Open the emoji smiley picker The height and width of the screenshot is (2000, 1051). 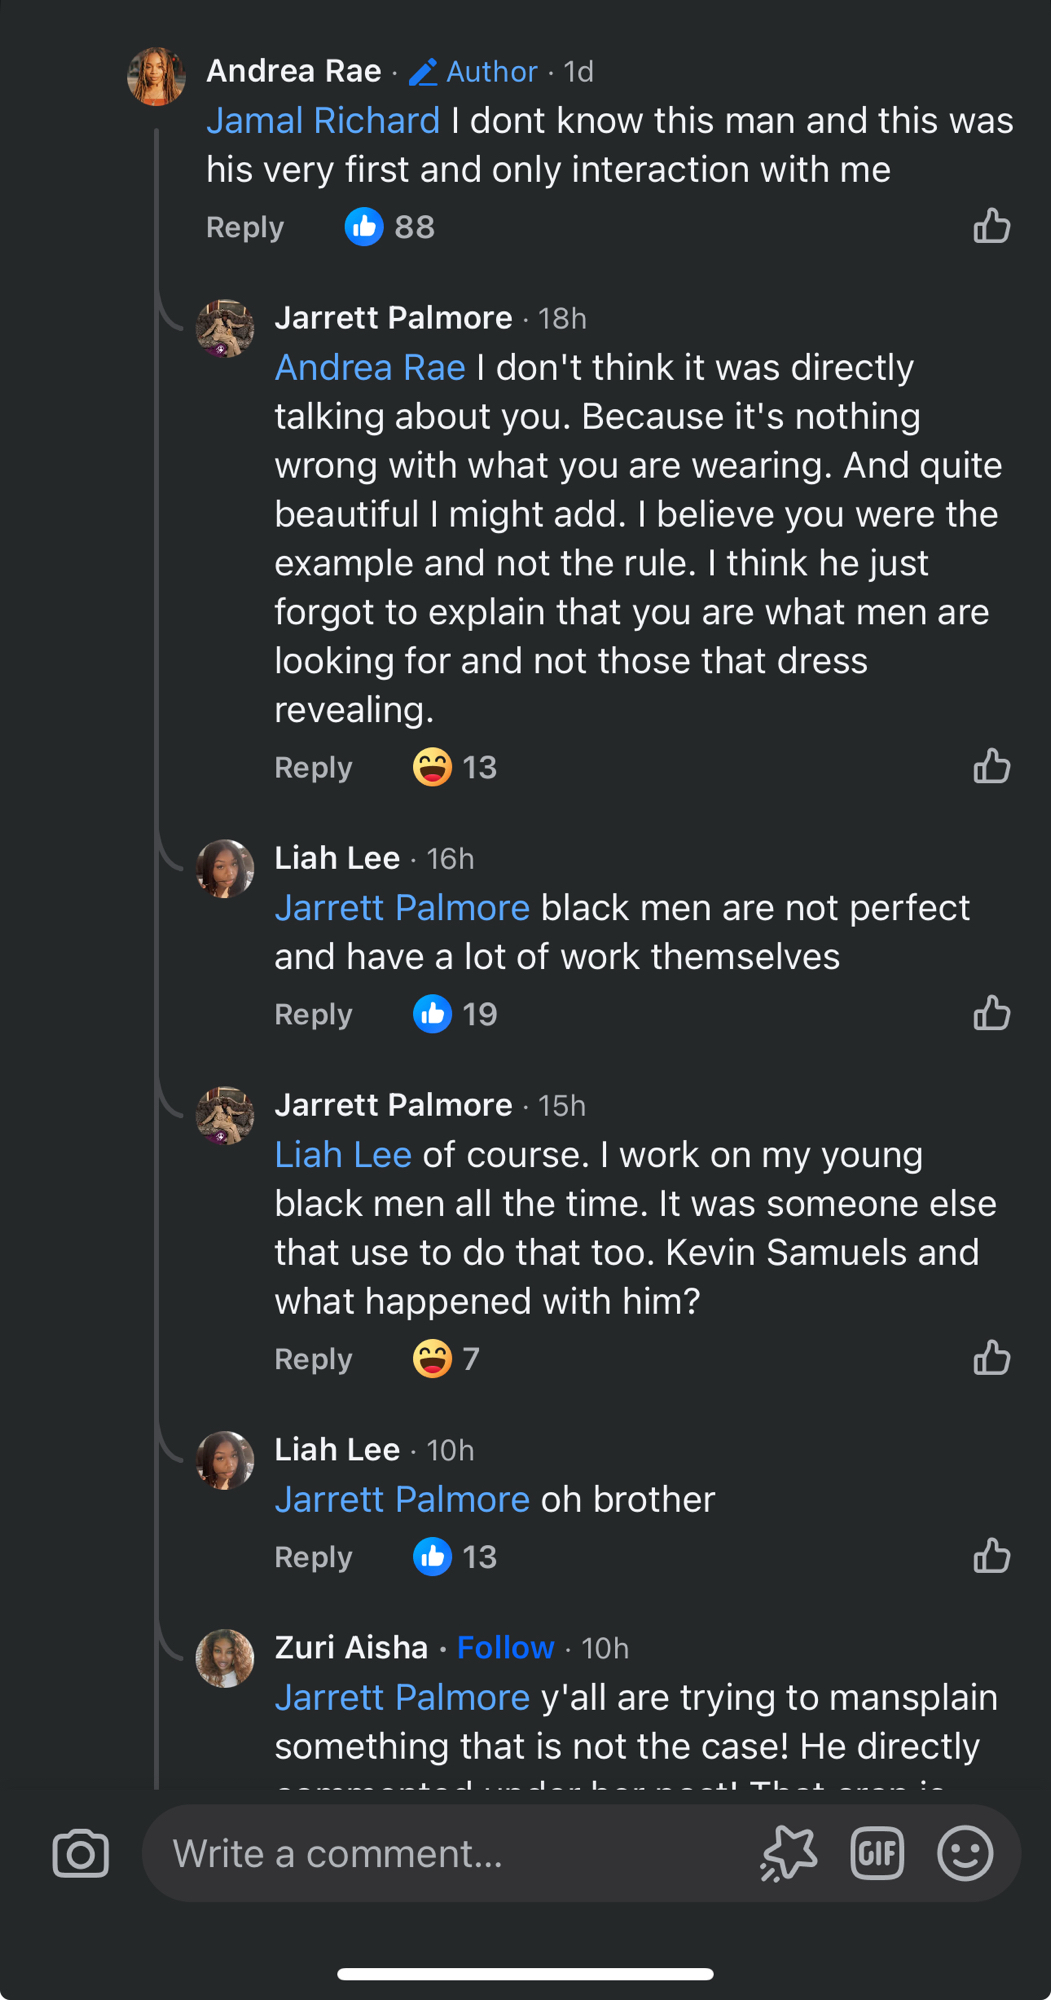coord(965,1854)
